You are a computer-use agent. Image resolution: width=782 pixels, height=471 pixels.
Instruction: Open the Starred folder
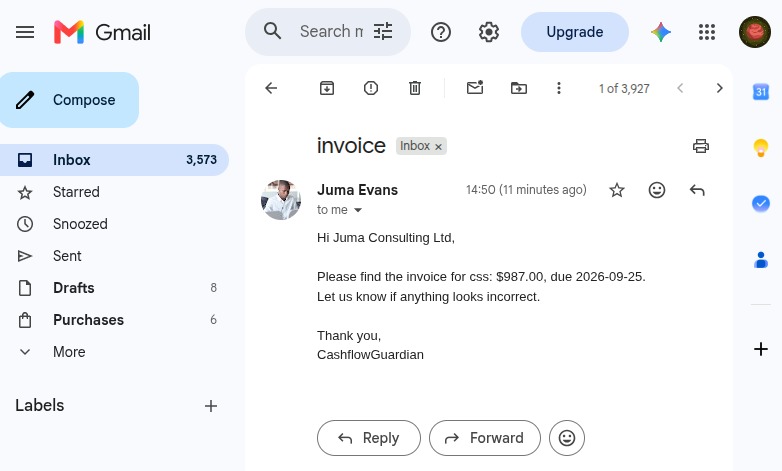tap(114, 192)
